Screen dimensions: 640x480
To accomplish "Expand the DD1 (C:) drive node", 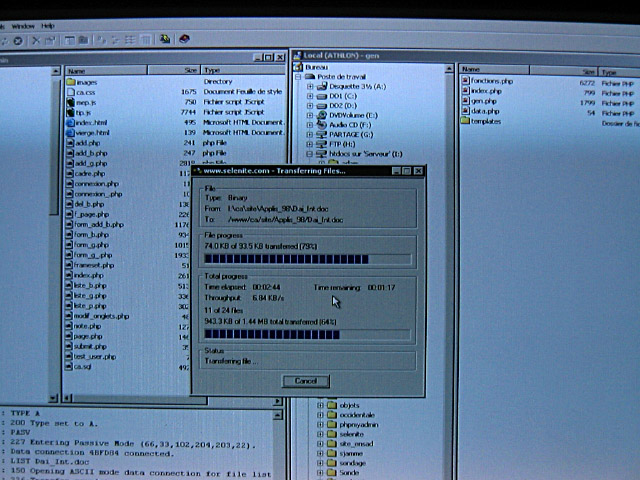I will pos(310,96).
